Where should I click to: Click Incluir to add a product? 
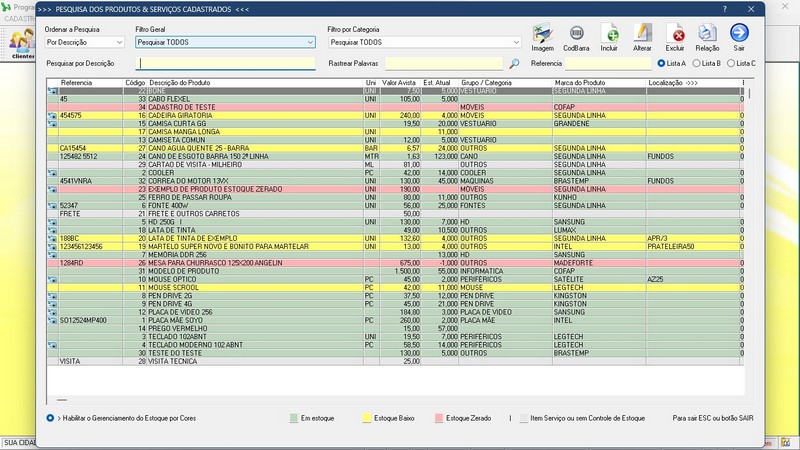tap(609, 36)
